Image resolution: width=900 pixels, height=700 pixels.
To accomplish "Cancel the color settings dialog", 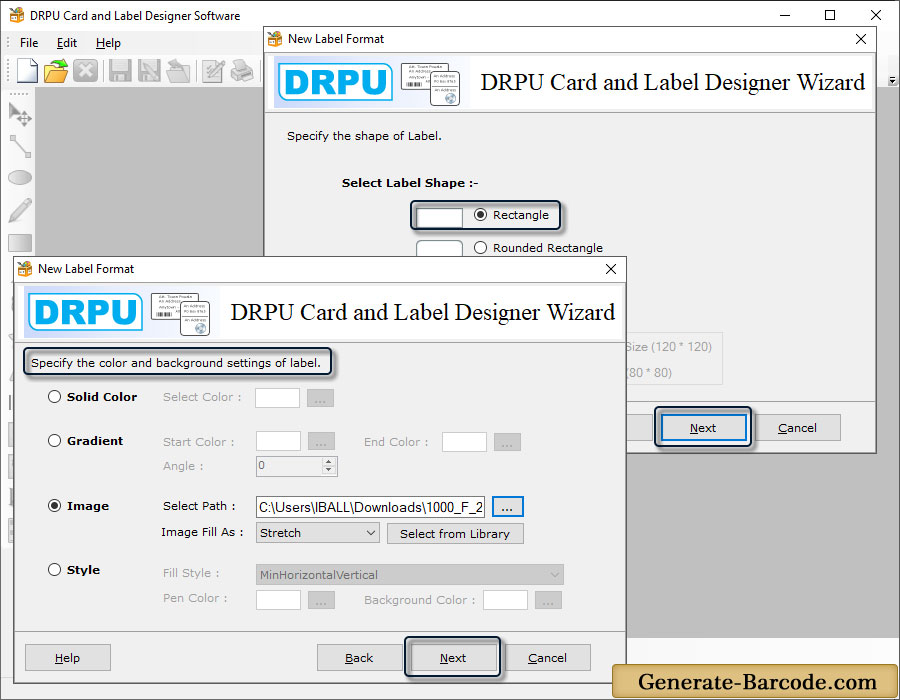I will click(548, 658).
